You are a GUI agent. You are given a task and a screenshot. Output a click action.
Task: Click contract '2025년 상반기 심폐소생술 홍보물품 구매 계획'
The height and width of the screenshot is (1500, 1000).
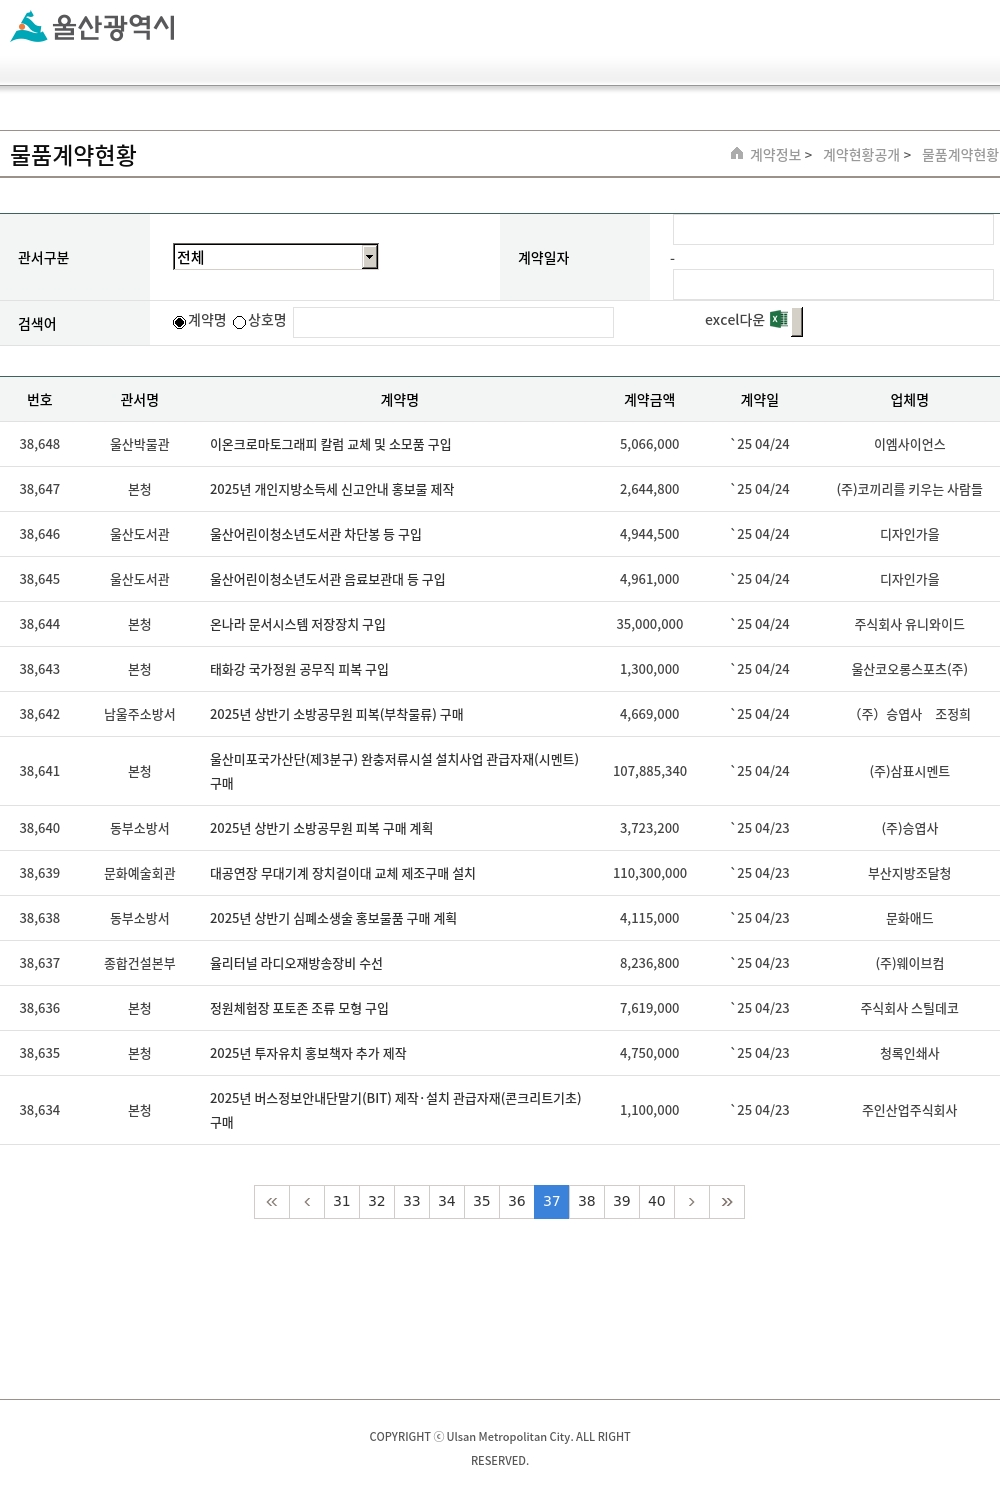pos(333,919)
